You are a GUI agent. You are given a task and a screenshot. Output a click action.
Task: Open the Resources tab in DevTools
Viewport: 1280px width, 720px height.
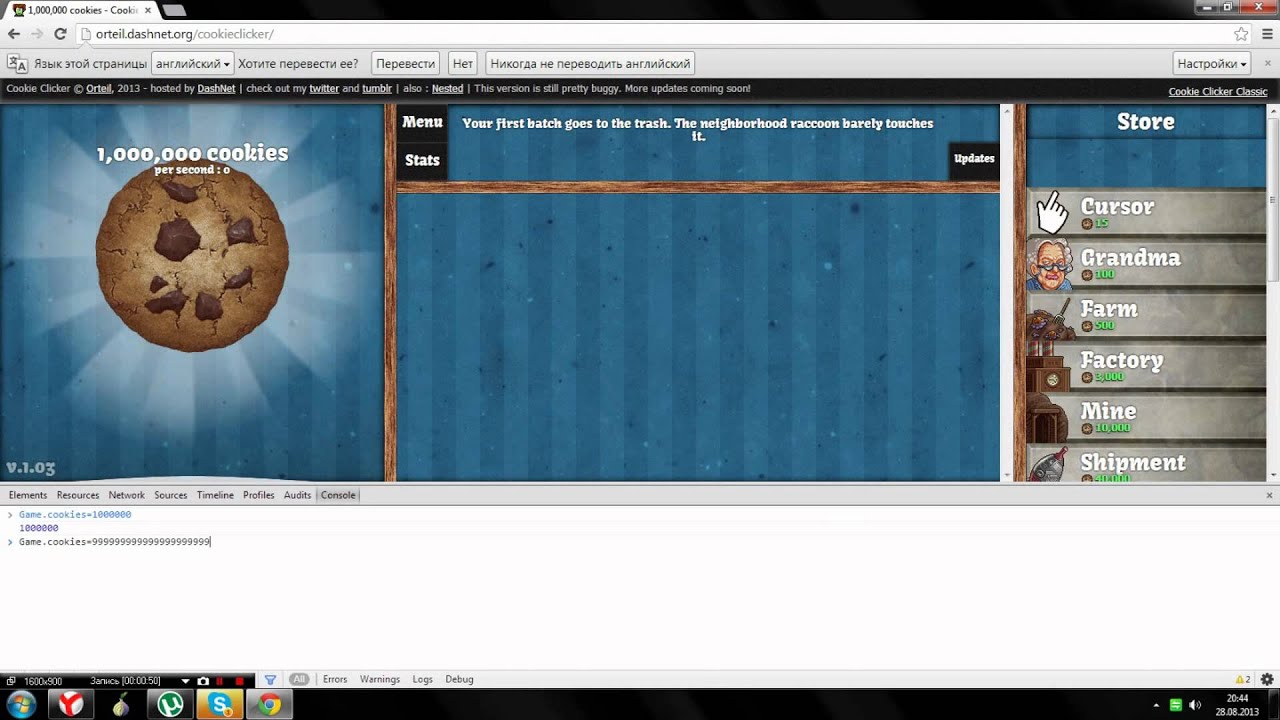click(x=78, y=495)
